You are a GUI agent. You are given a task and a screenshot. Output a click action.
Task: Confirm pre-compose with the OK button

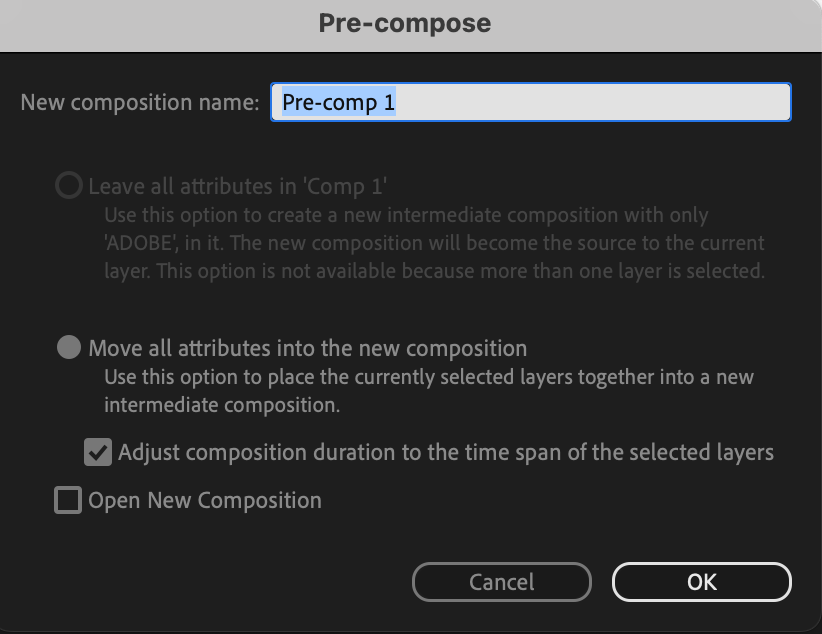coord(701,582)
